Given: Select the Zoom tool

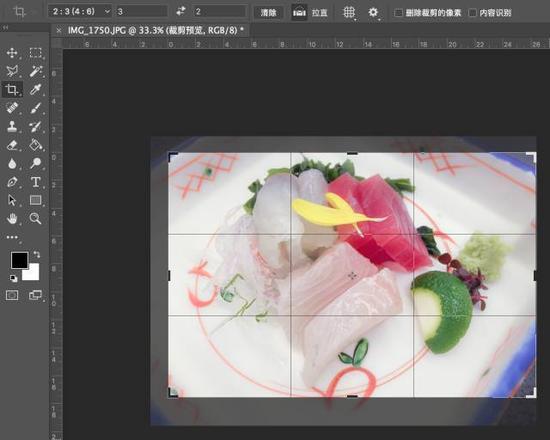Looking at the screenshot, I should coord(35,218).
